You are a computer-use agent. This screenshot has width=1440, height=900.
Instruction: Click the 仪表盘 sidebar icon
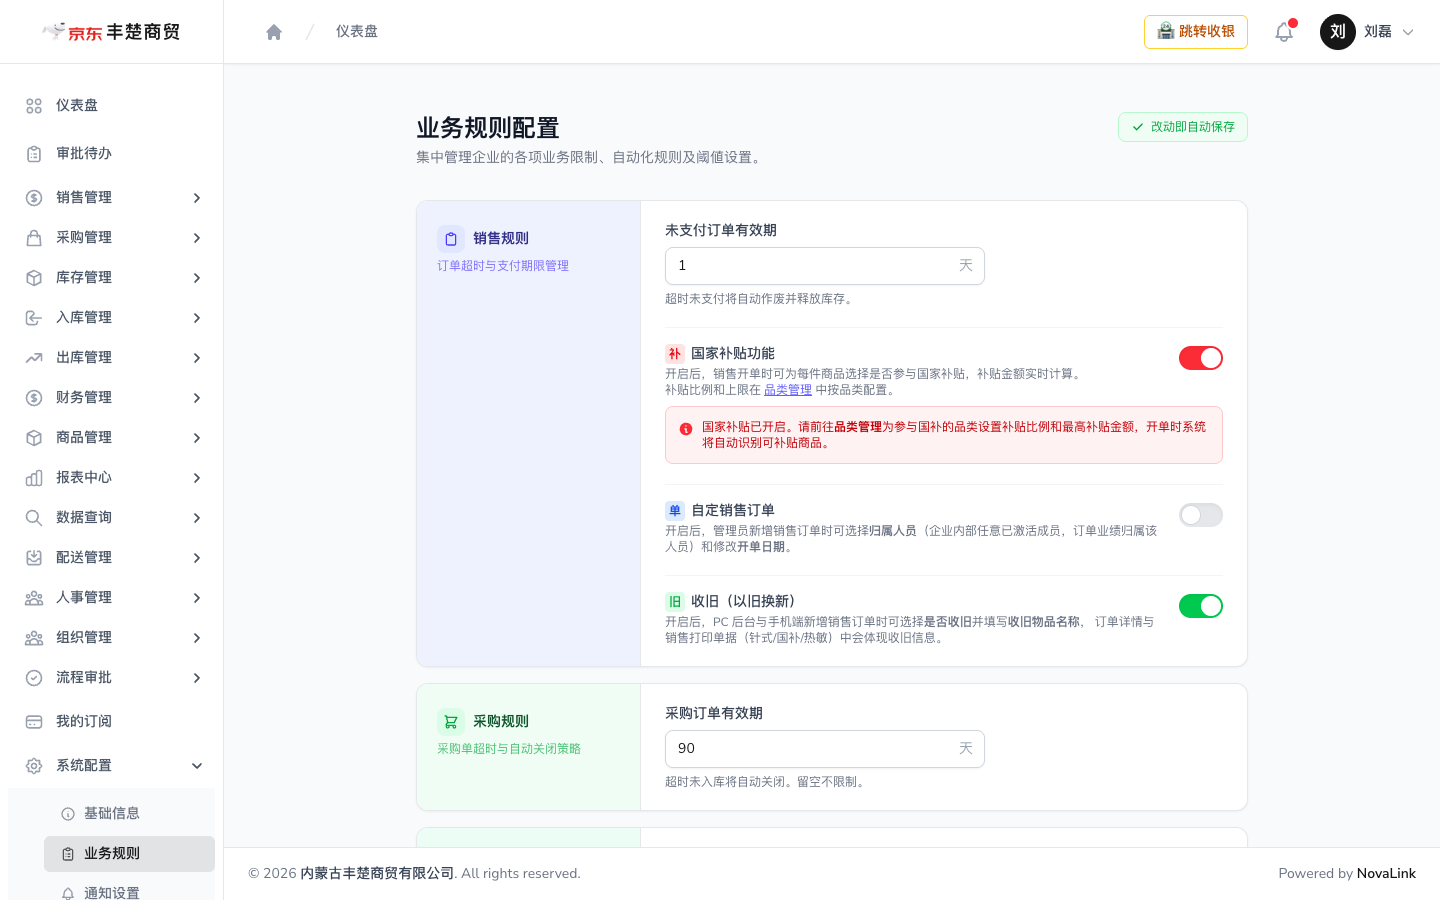(x=34, y=106)
